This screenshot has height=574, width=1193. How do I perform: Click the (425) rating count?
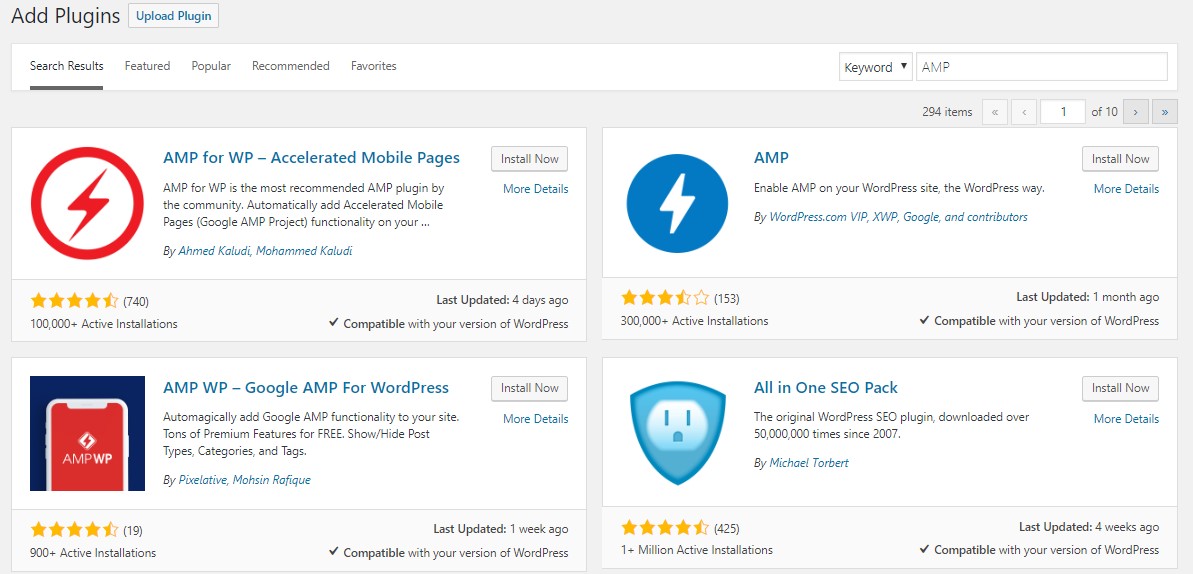coord(727,528)
